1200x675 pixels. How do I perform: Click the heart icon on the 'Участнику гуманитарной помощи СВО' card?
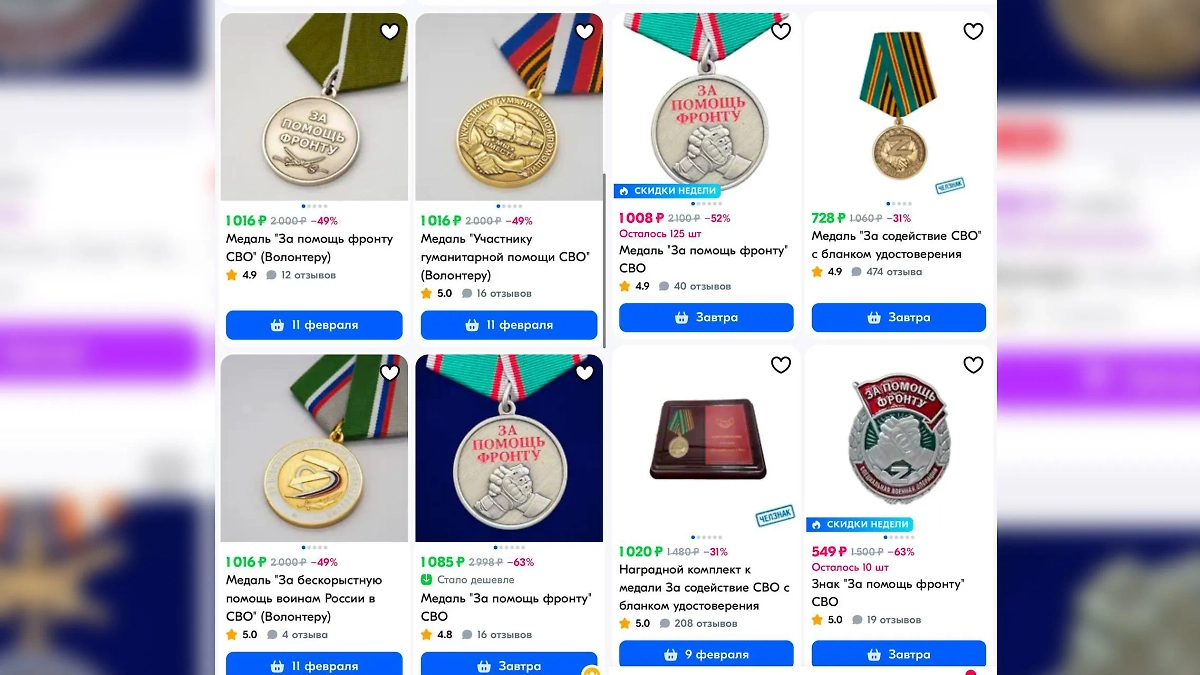point(584,31)
